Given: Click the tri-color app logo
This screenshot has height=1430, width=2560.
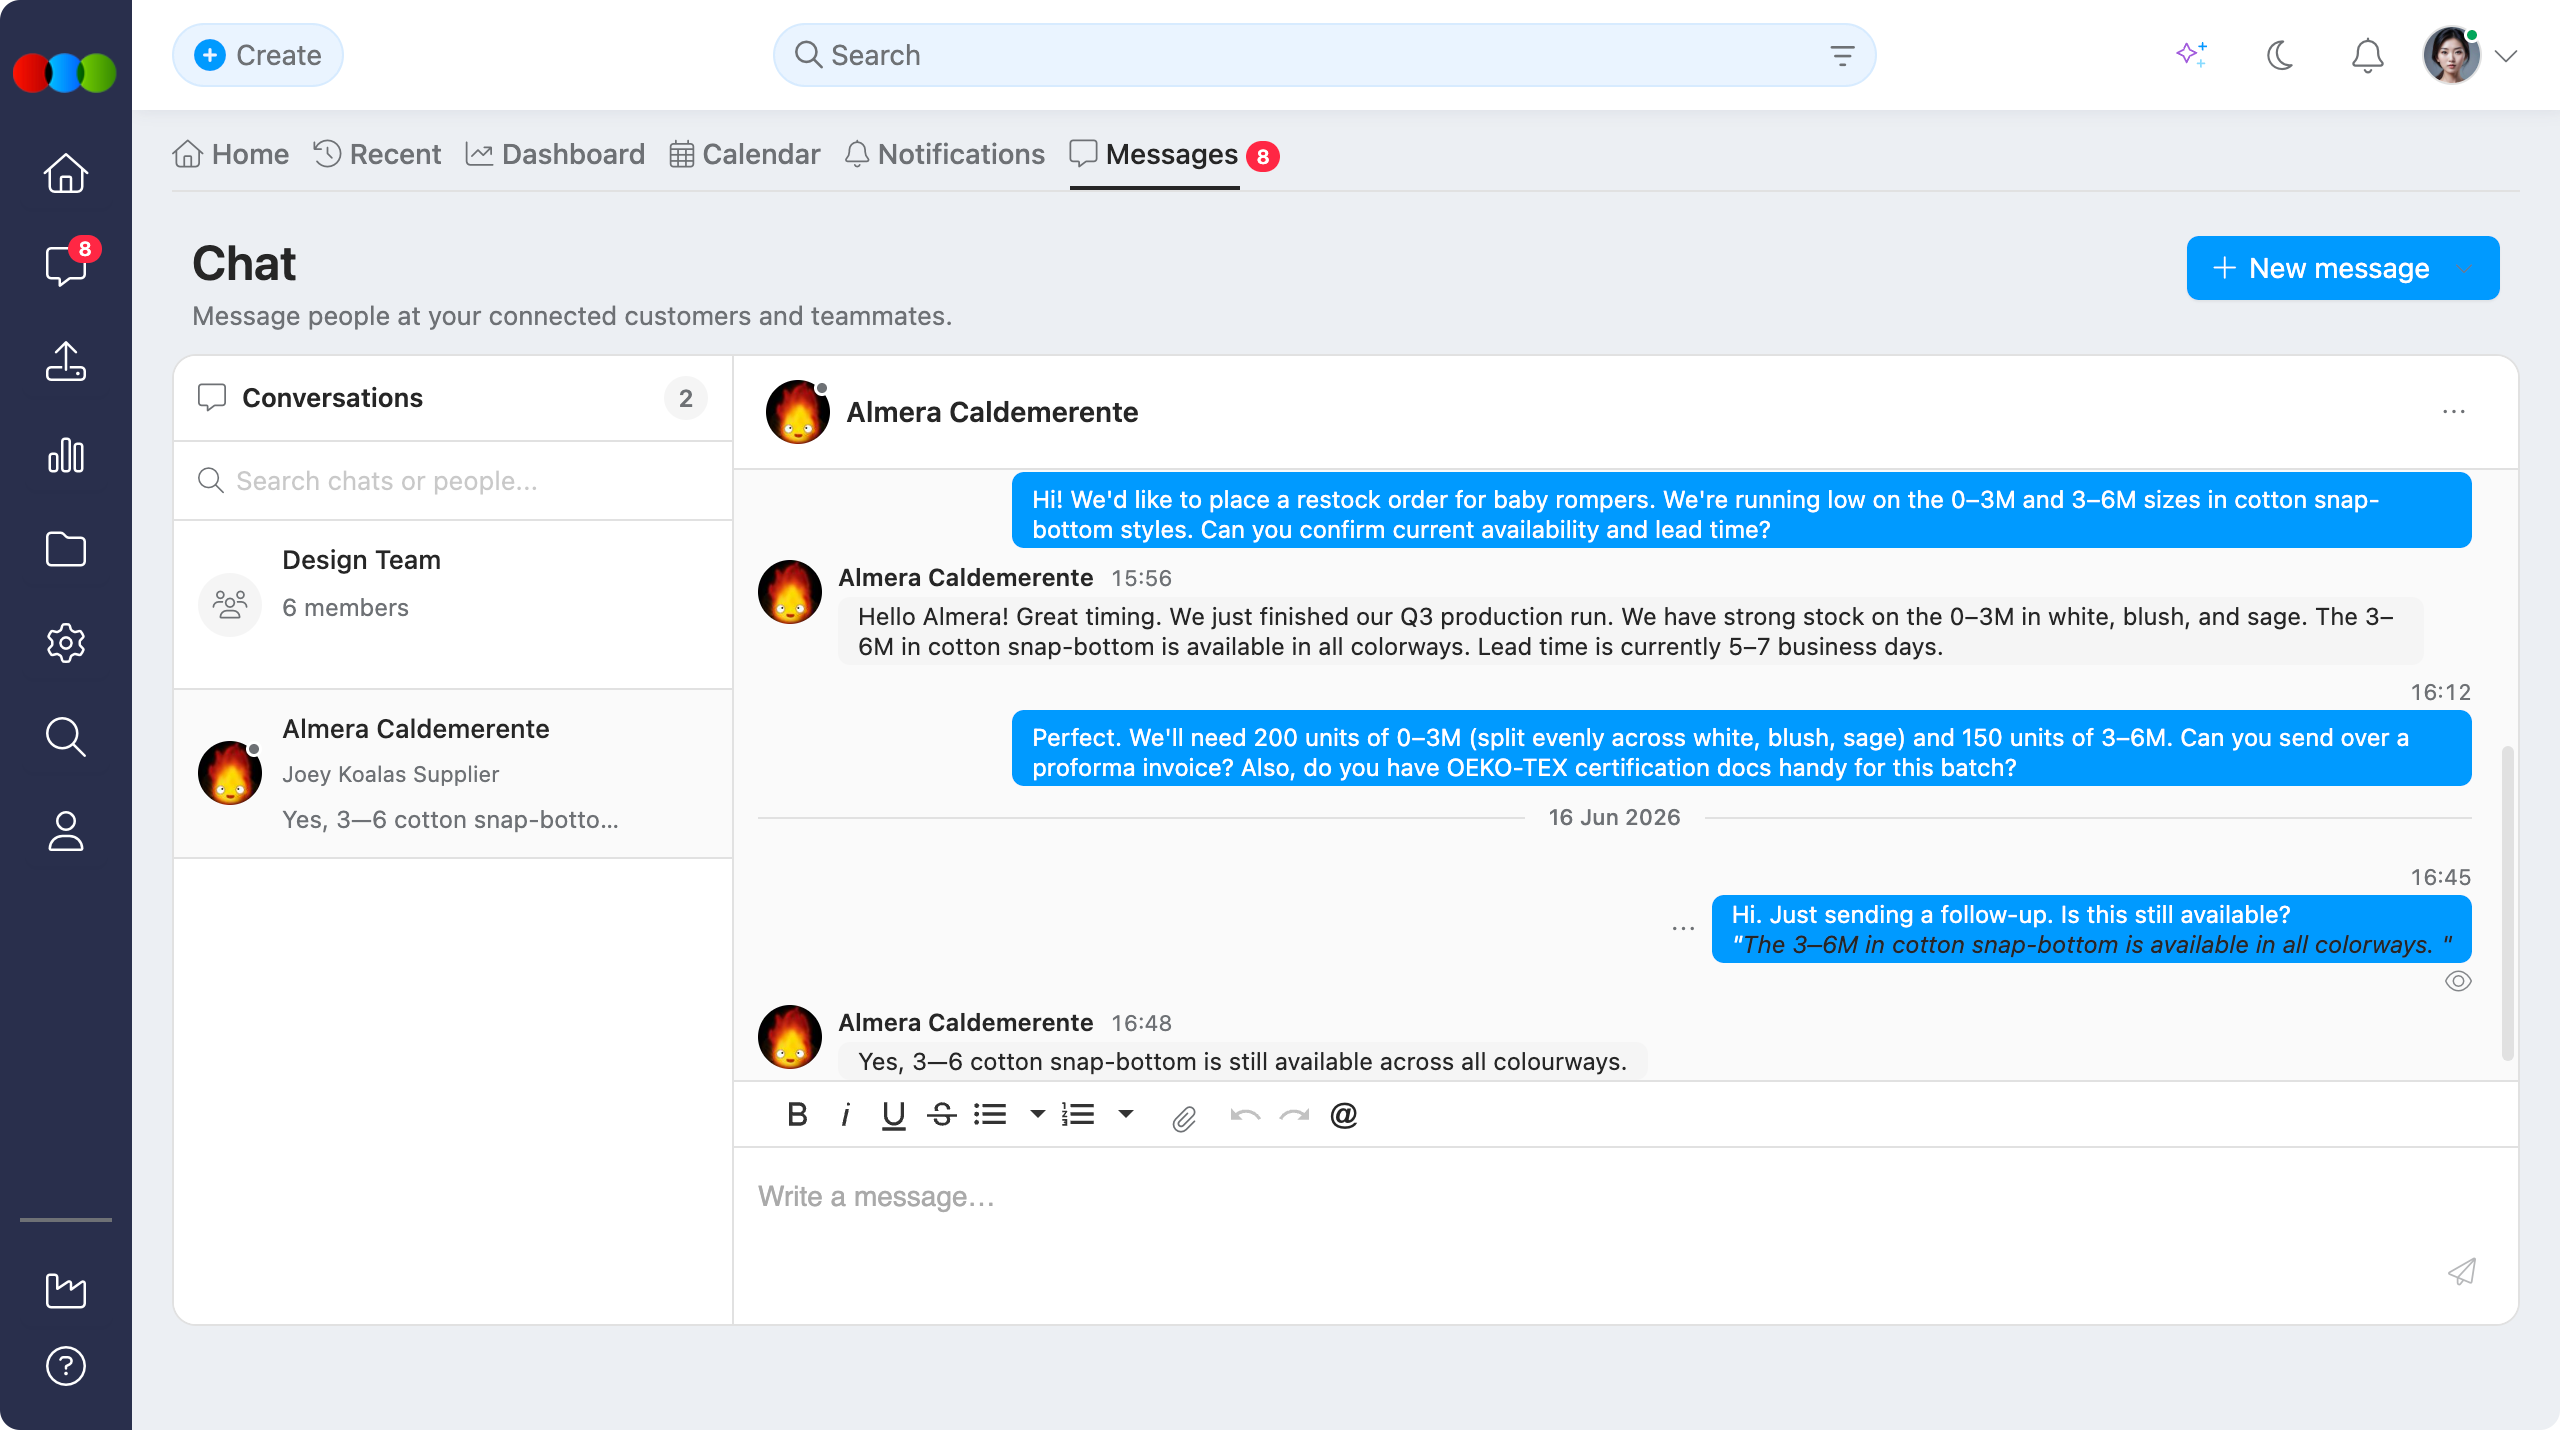Looking at the screenshot, I should (x=65, y=73).
